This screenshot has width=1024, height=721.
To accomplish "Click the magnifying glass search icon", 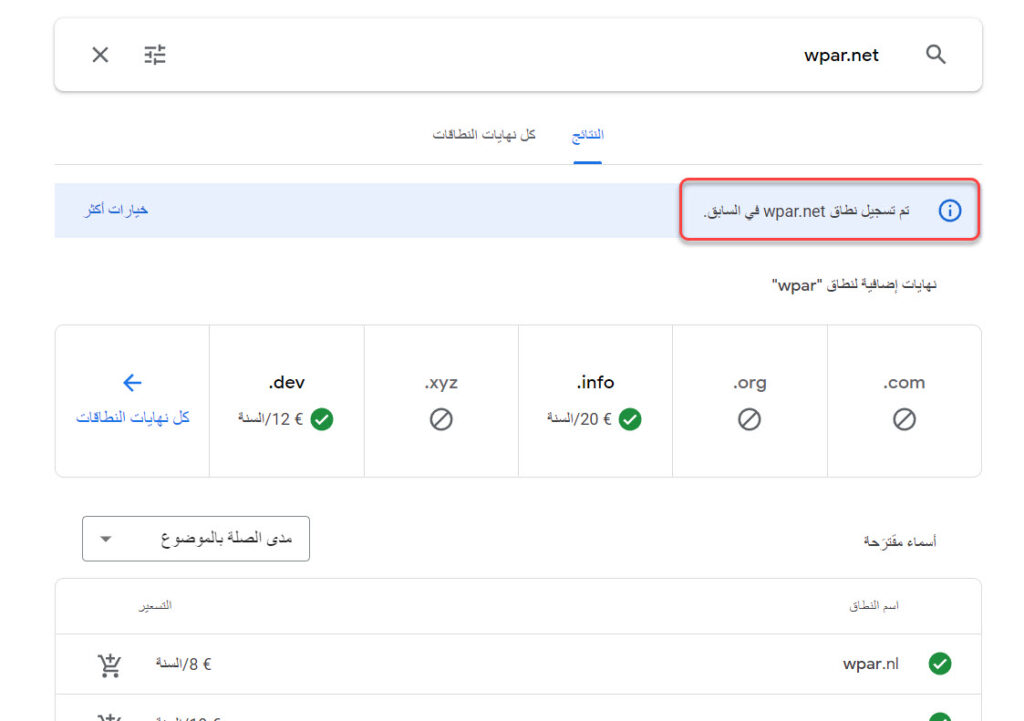I will 935,54.
